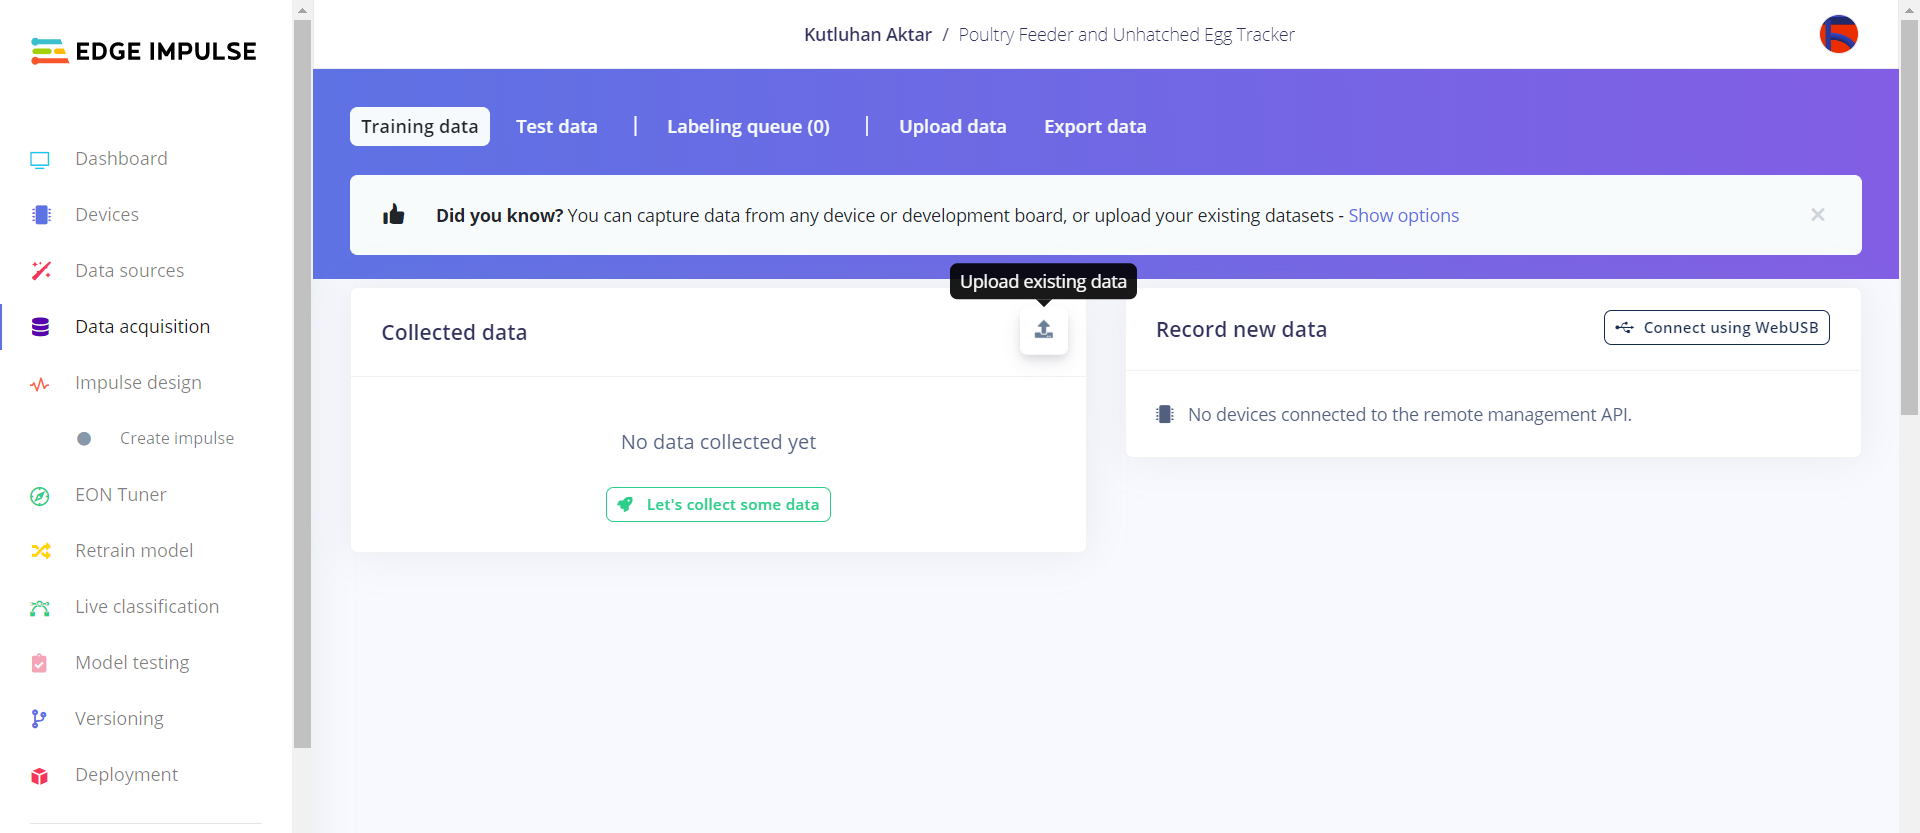
Task: Click the EON Tuner compass icon
Action: pos(40,496)
